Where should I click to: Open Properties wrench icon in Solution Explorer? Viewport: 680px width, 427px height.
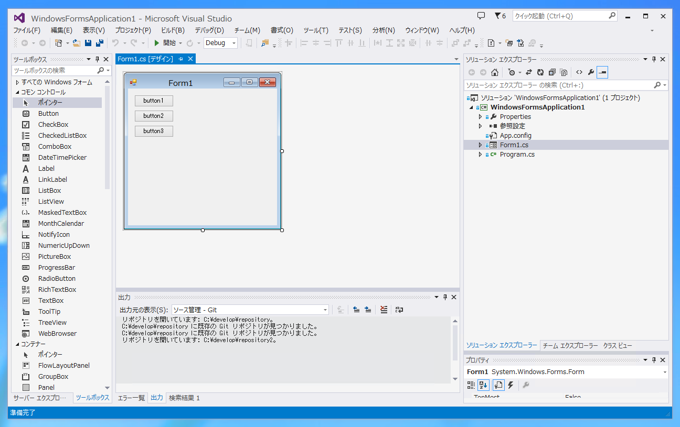(591, 72)
